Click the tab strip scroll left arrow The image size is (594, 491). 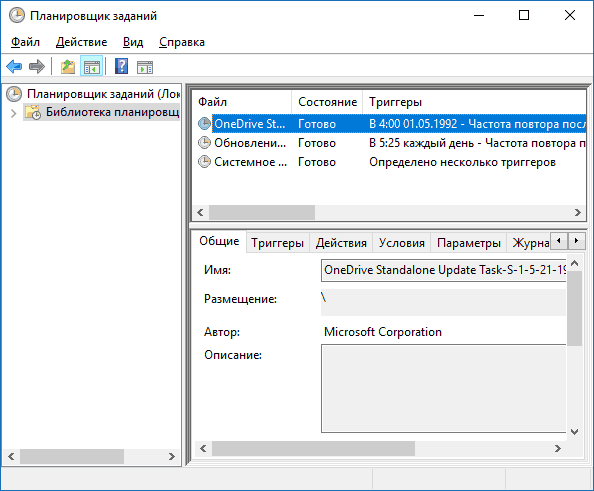point(559,241)
